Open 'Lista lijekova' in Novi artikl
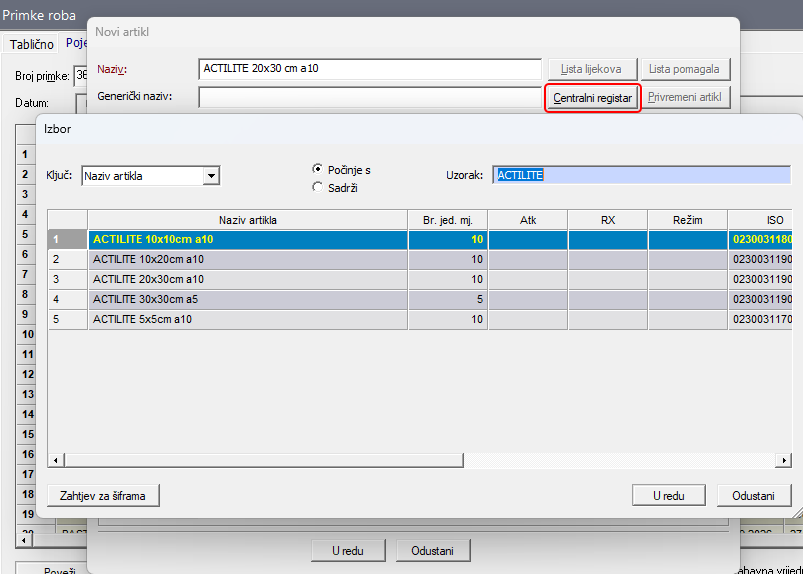The image size is (803, 574). [593, 69]
